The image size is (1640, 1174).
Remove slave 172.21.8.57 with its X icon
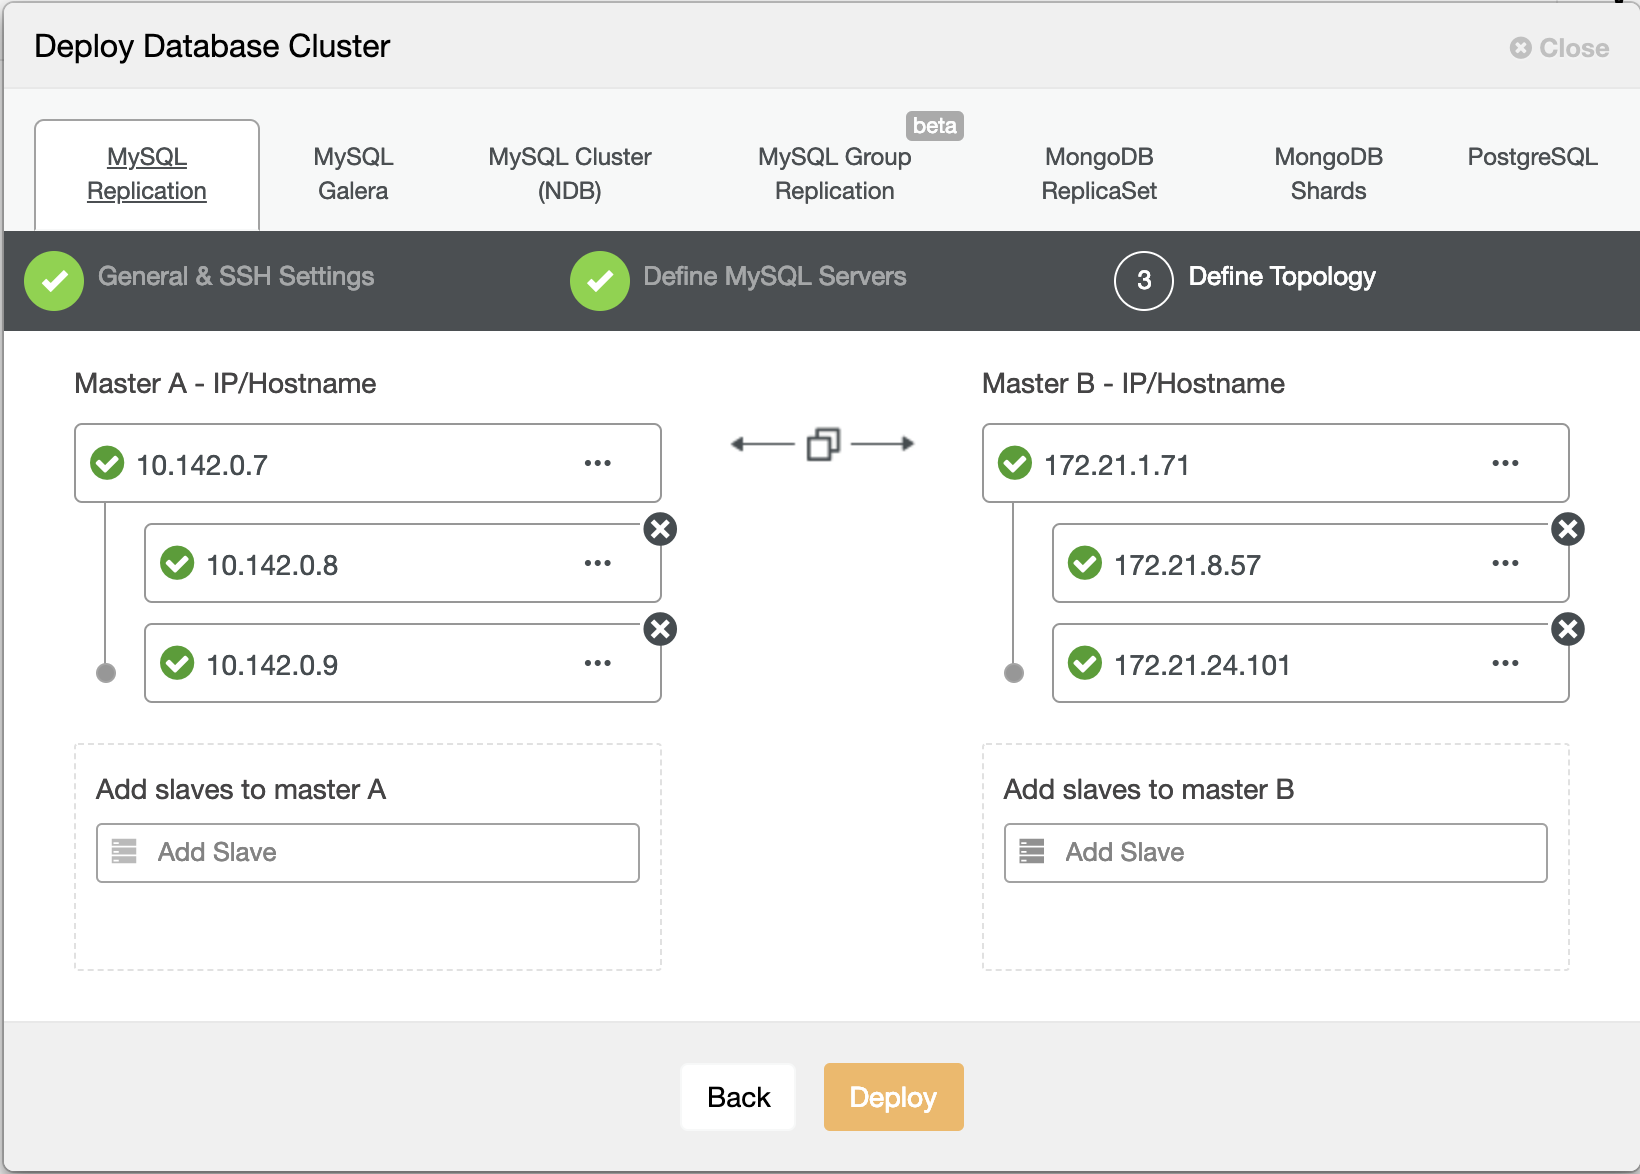[1568, 529]
